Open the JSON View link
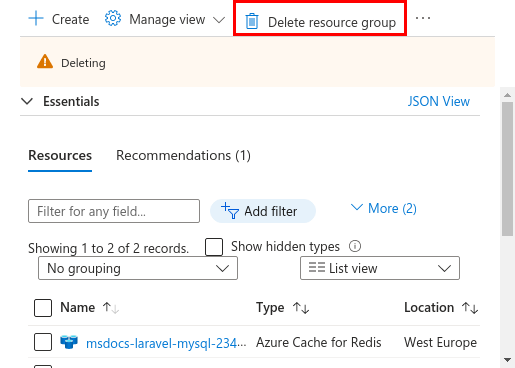This screenshot has height=368, width=515. pyautogui.click(x=439, y=101)
